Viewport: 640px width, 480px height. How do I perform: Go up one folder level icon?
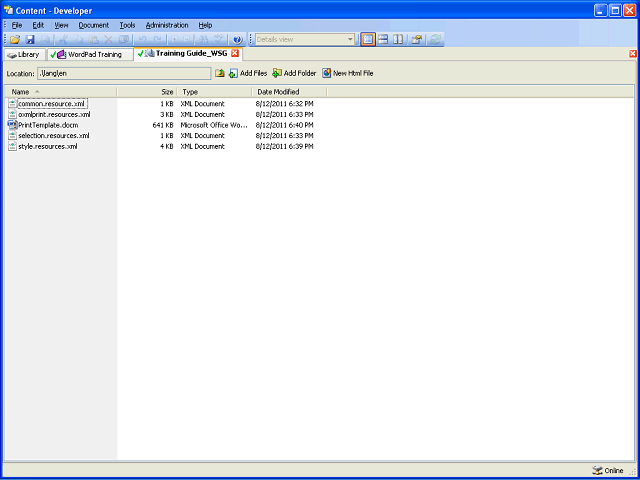(x=220, y=73)
